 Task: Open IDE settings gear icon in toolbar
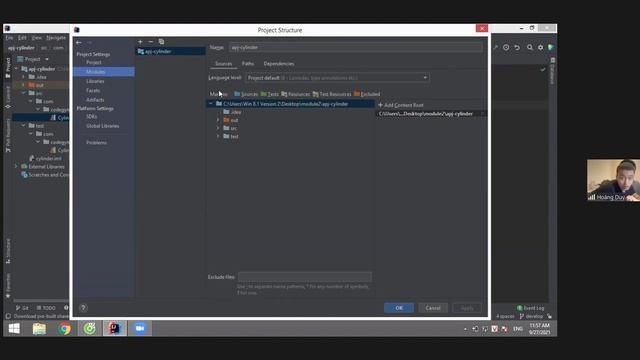[x=540, y=47]
